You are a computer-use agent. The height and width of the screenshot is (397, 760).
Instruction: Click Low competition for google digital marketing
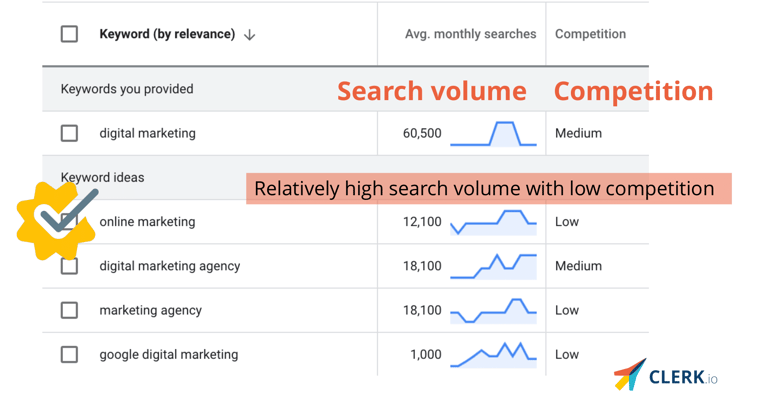[x=567, y=355]
